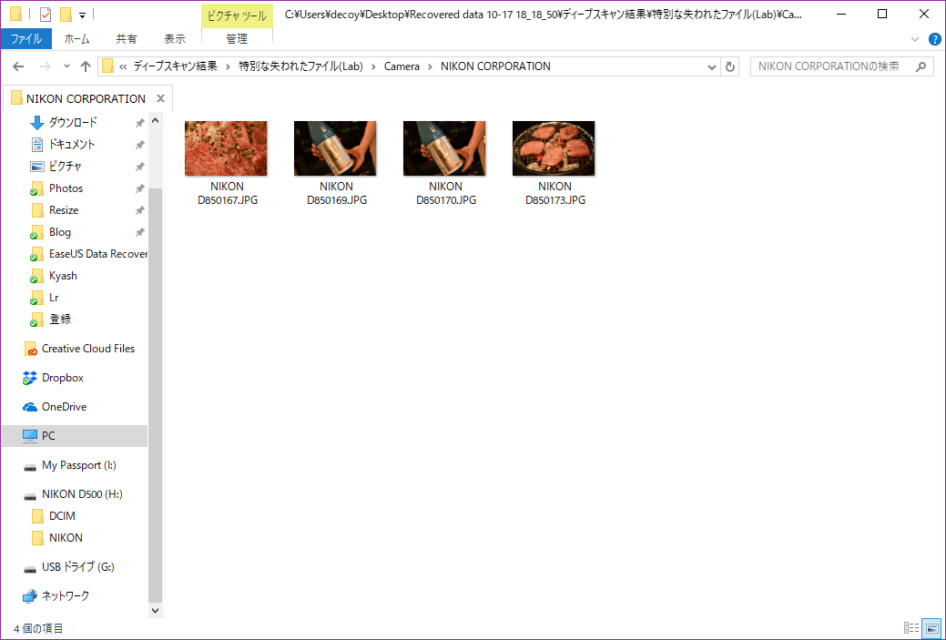This screenshot has height=640, width=946.
Task: Select the 管理 ribbon tab
Action: pos(236,39)
